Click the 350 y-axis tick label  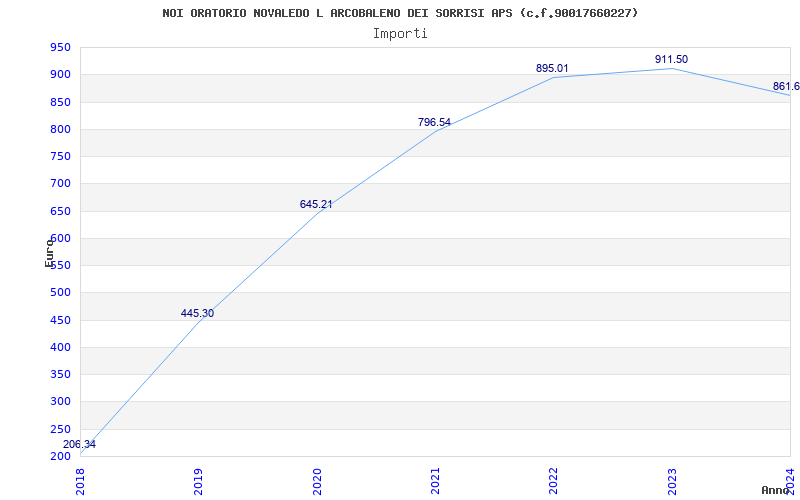click(x=60, y=374)
